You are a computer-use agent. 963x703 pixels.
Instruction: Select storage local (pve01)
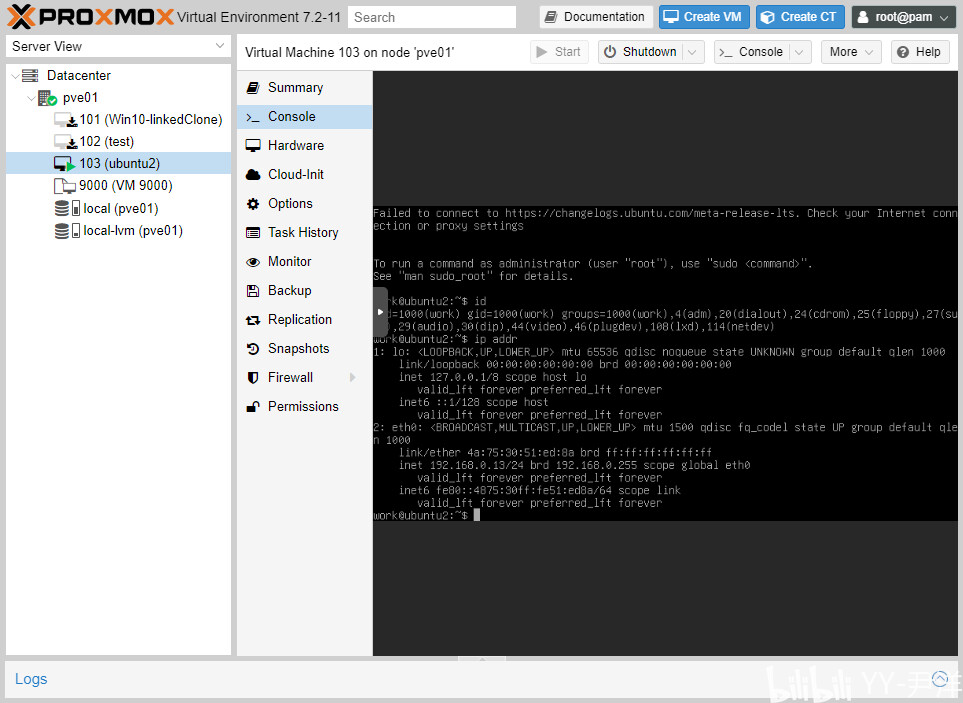(120, 208)
